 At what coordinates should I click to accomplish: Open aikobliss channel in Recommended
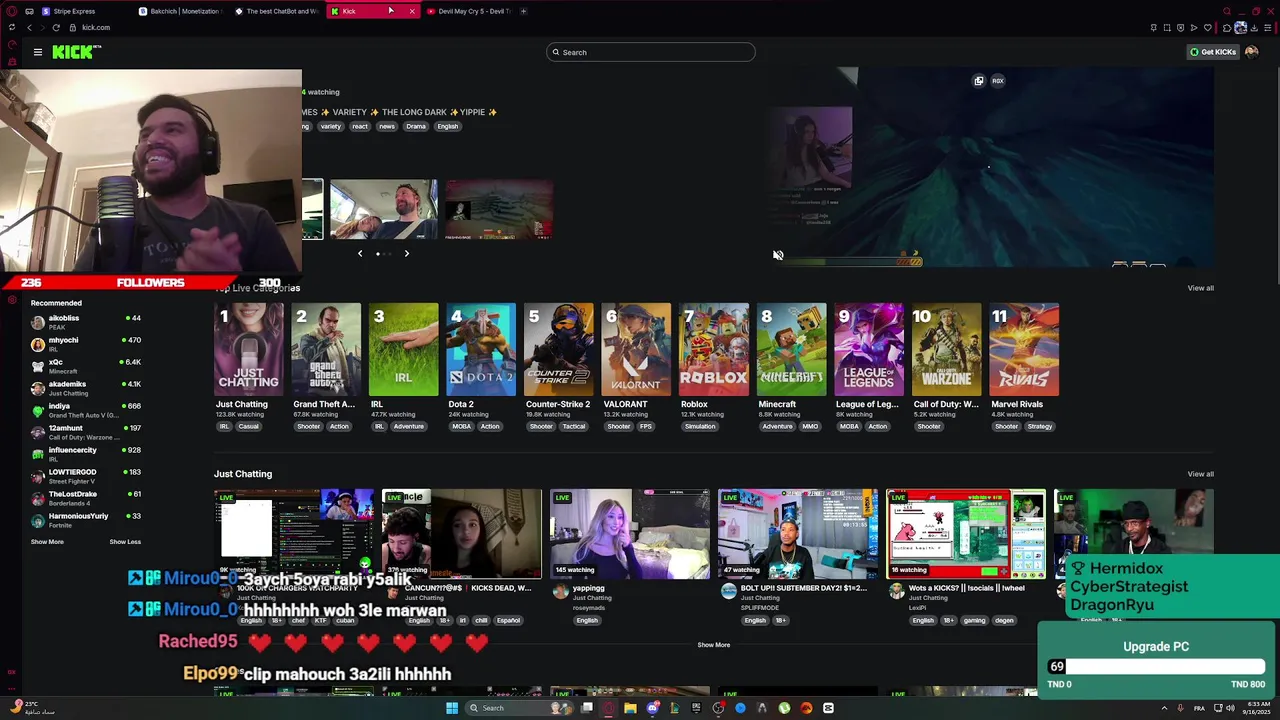coord(86,322)
